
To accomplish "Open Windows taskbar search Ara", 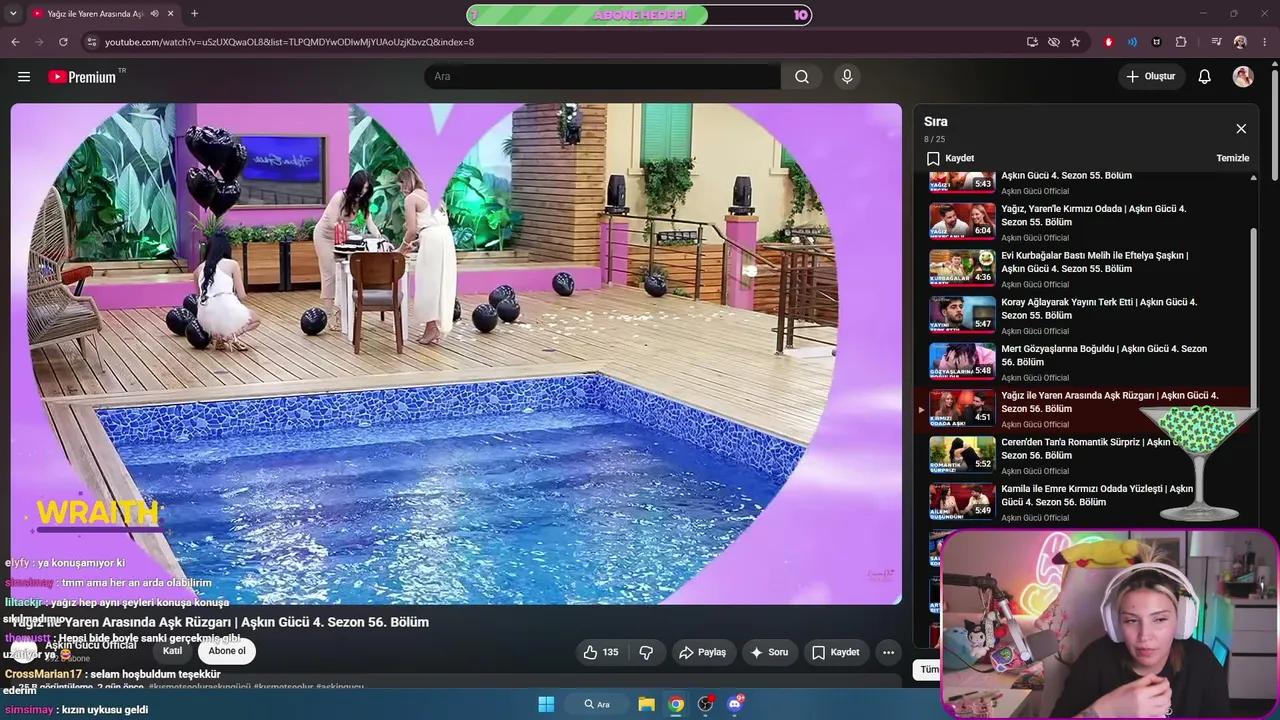I will click(597, 704).
